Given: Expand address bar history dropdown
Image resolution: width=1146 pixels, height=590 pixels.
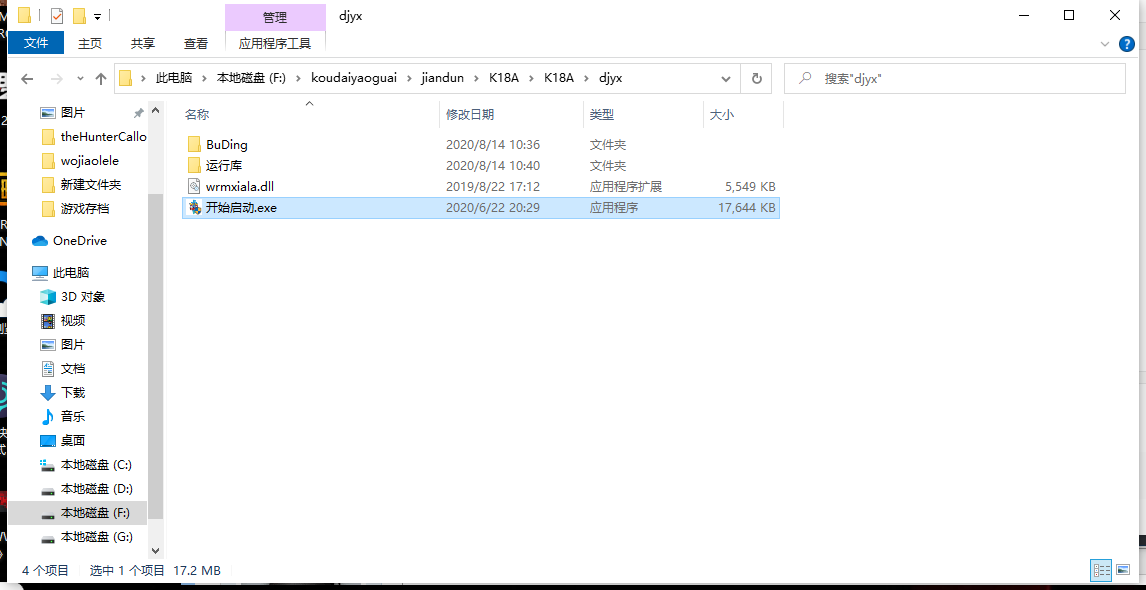Looking at the screenshot, I should pos(726,78).
